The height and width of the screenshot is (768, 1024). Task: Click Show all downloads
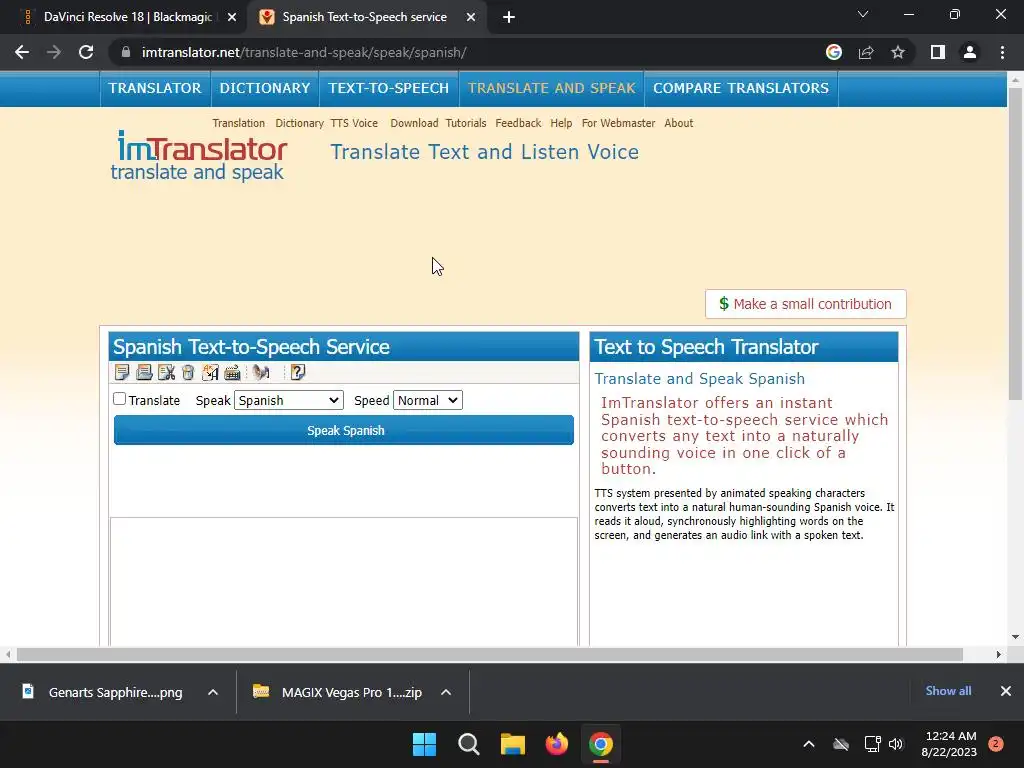948,691
